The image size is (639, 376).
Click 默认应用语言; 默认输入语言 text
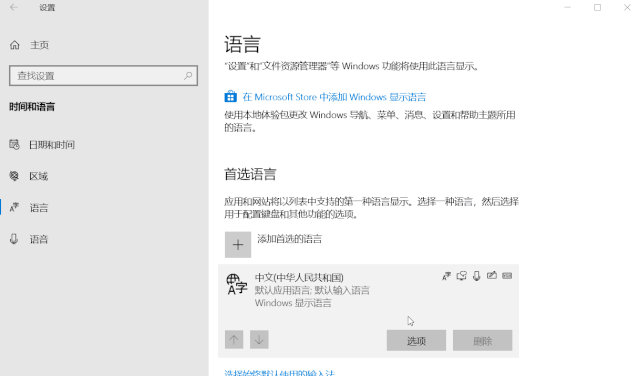(312, 290)
